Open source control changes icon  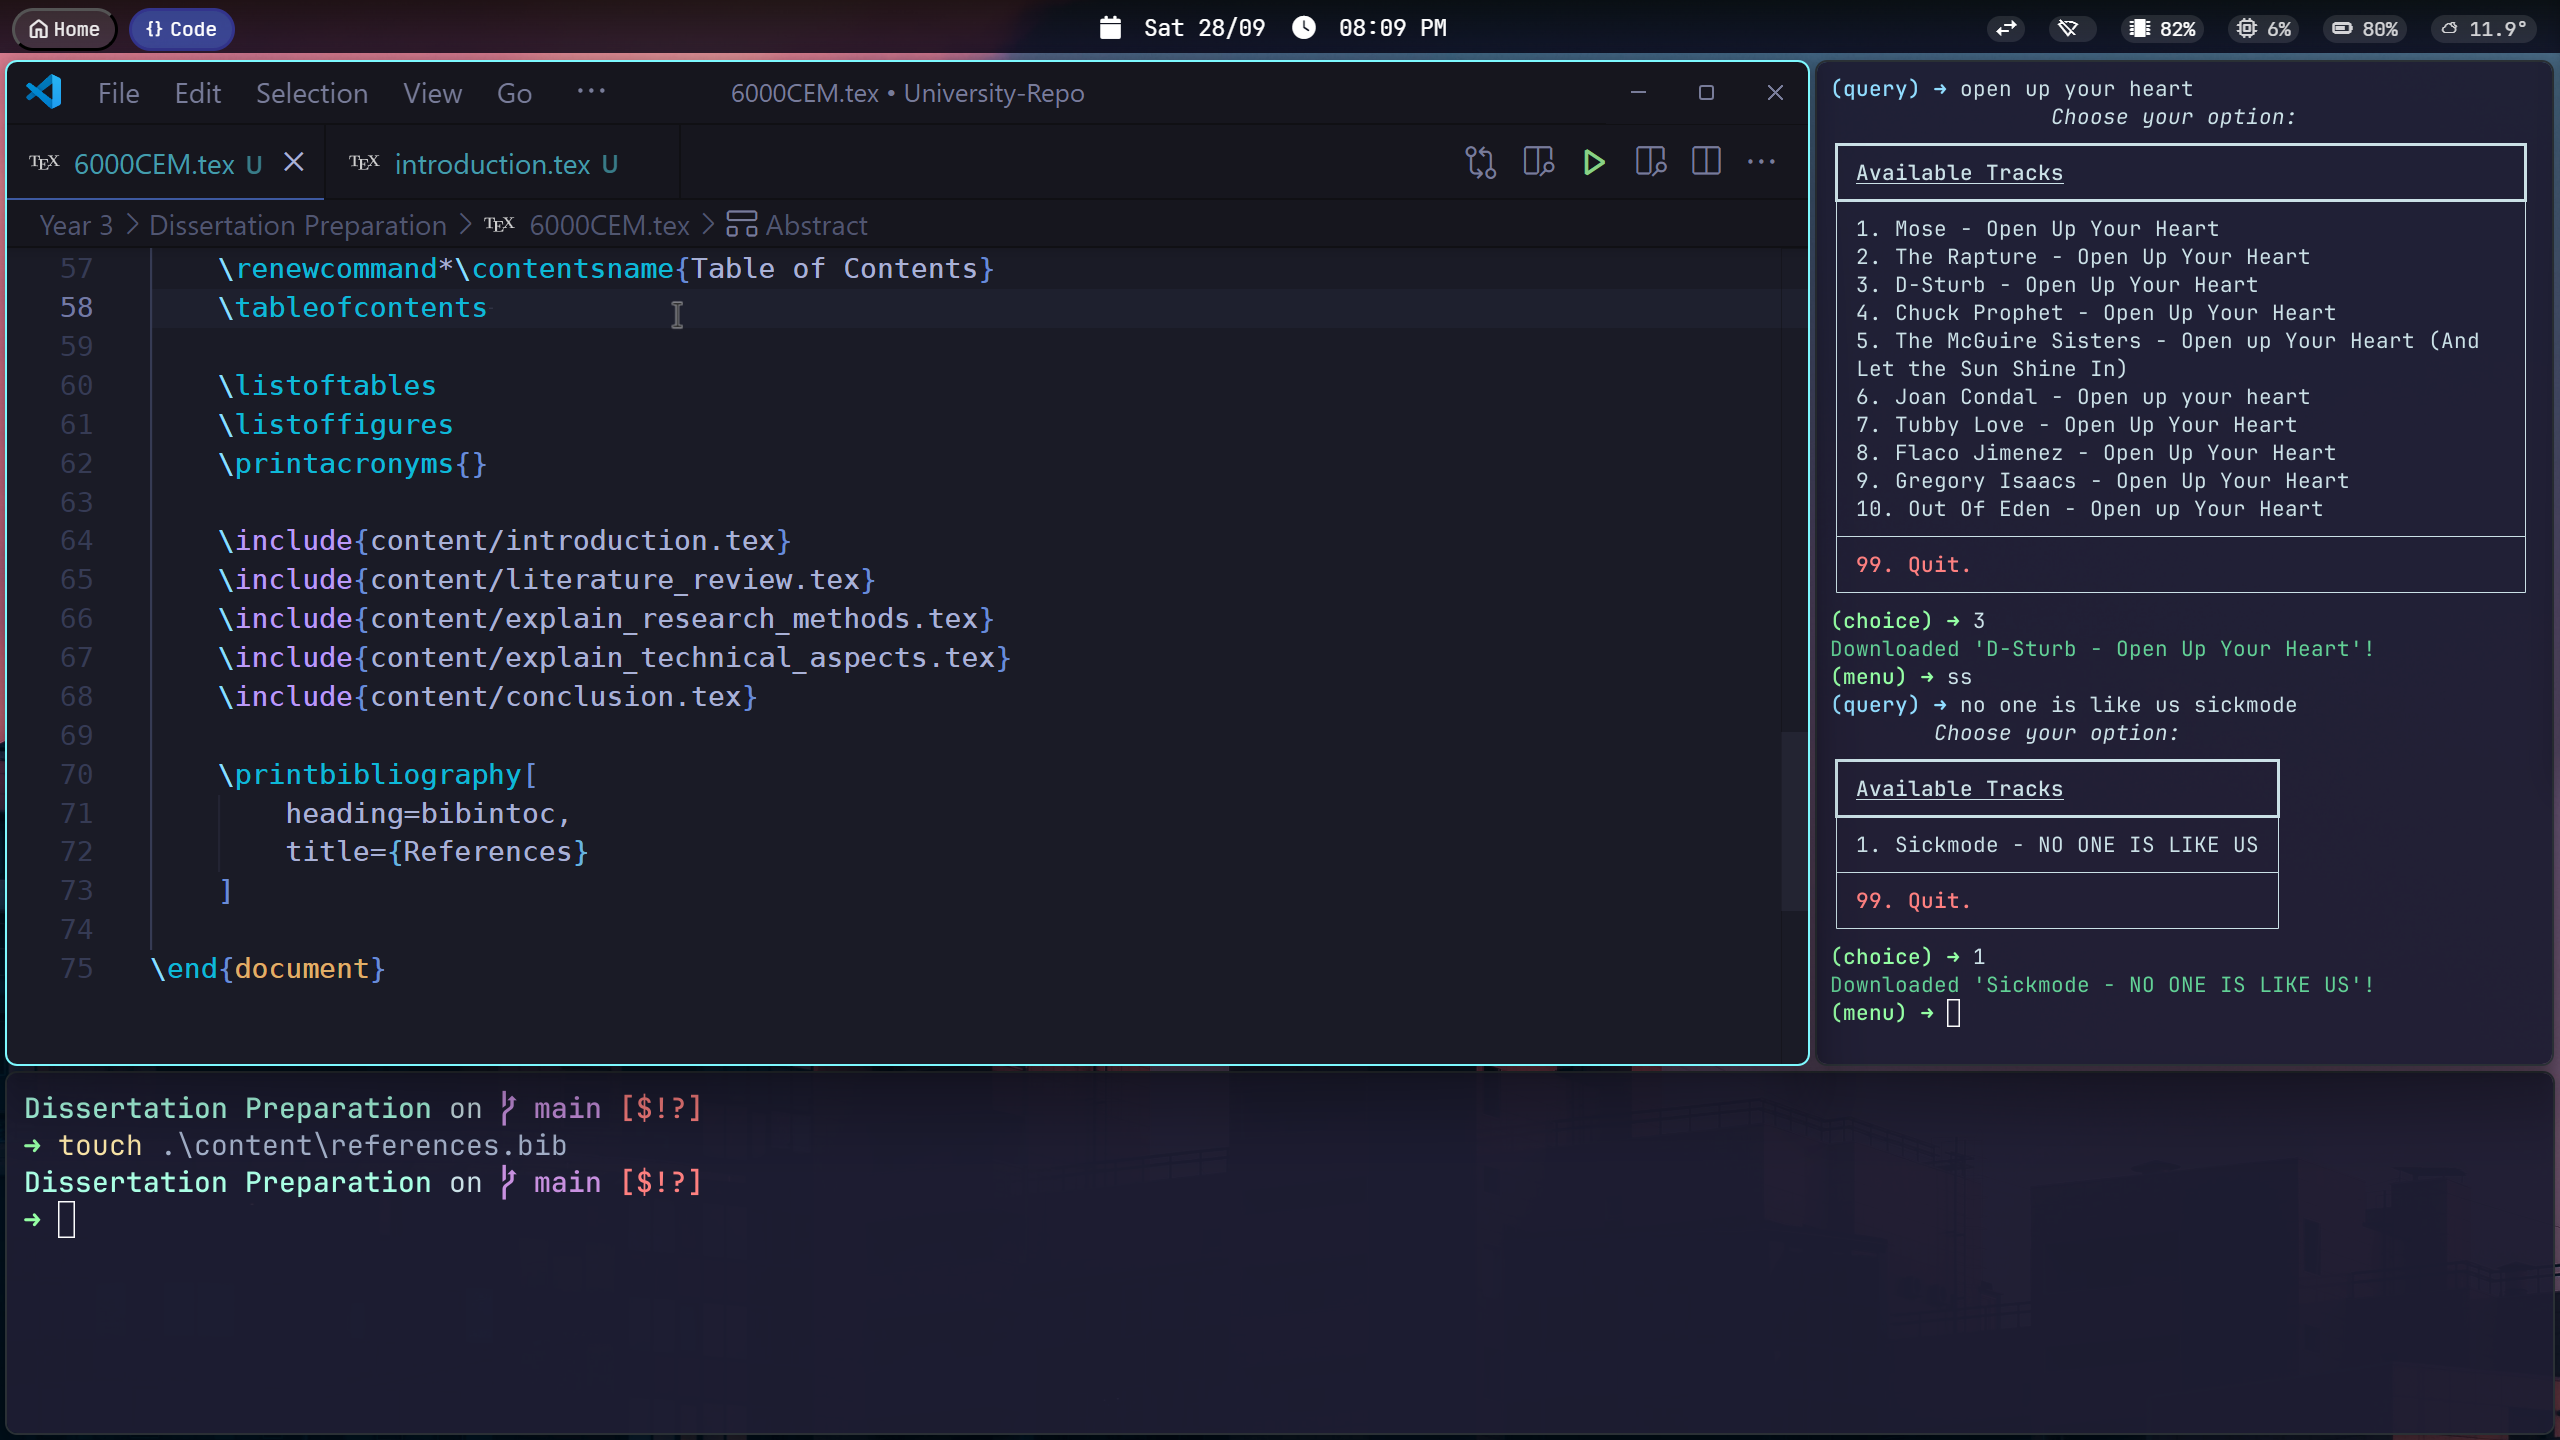click(x=1480, y=162)
